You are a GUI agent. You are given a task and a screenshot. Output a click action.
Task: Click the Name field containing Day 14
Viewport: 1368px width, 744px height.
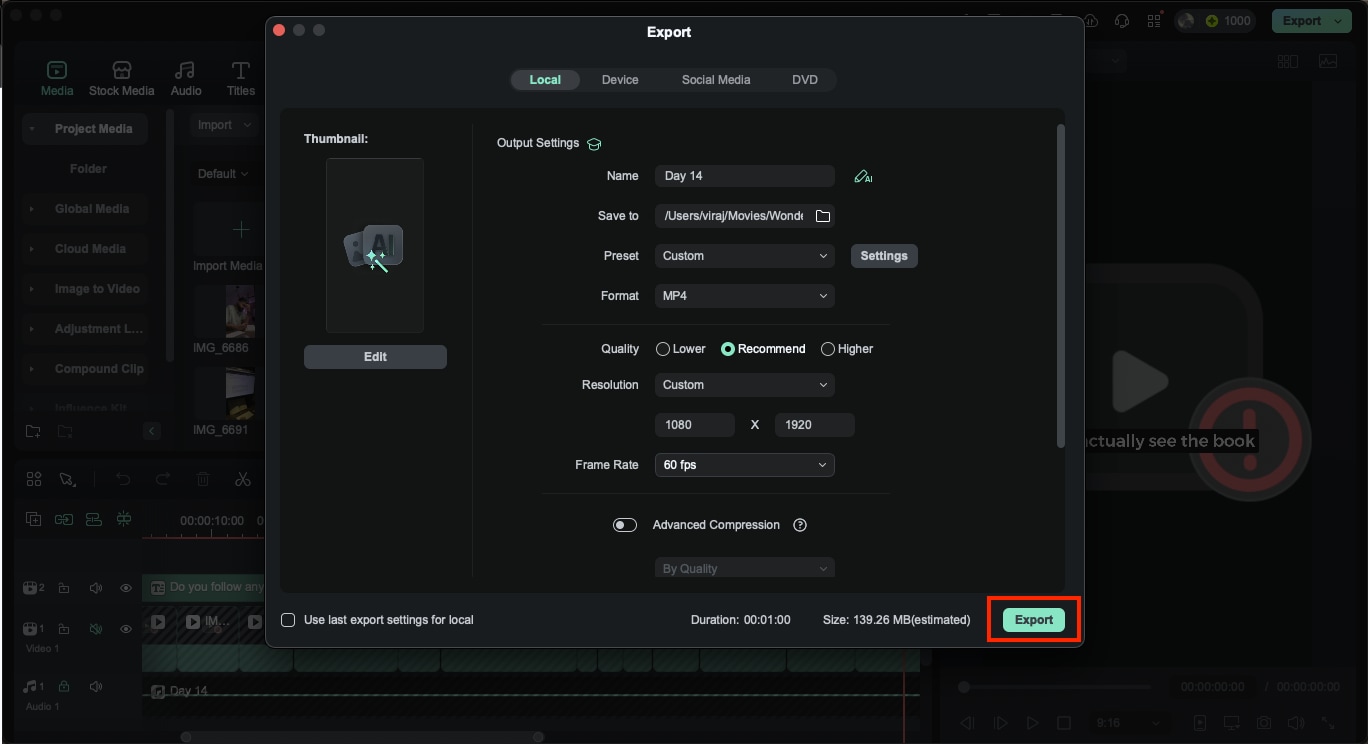(745, 176)
